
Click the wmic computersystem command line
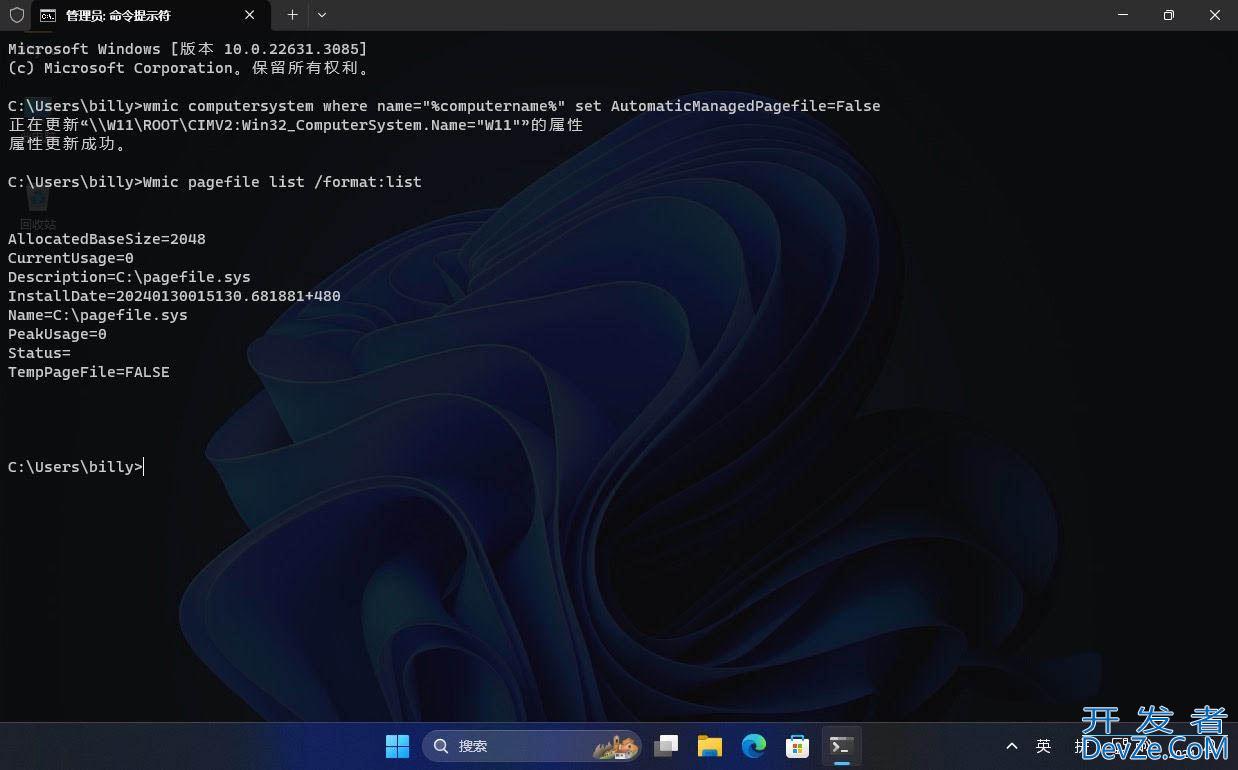[x=444, y=106]
